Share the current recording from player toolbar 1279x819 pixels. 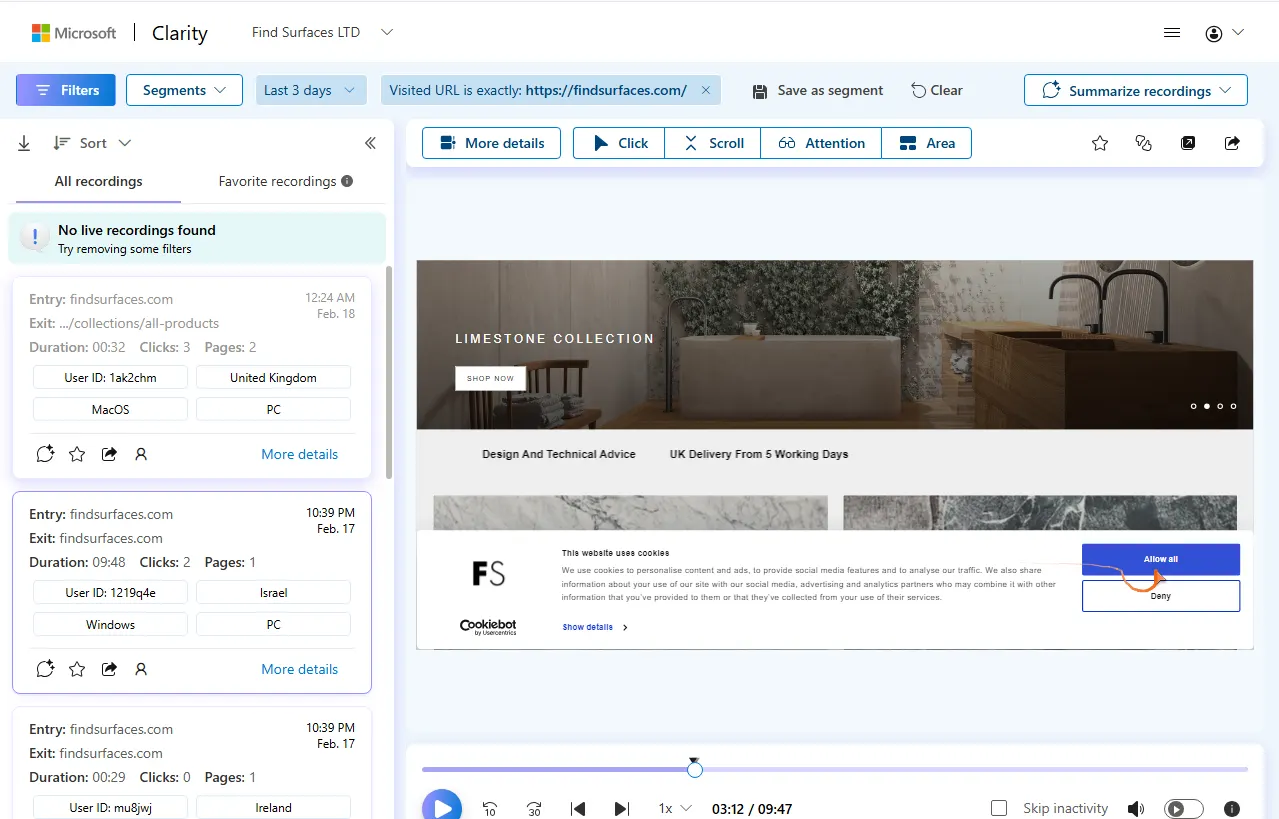1232,143
